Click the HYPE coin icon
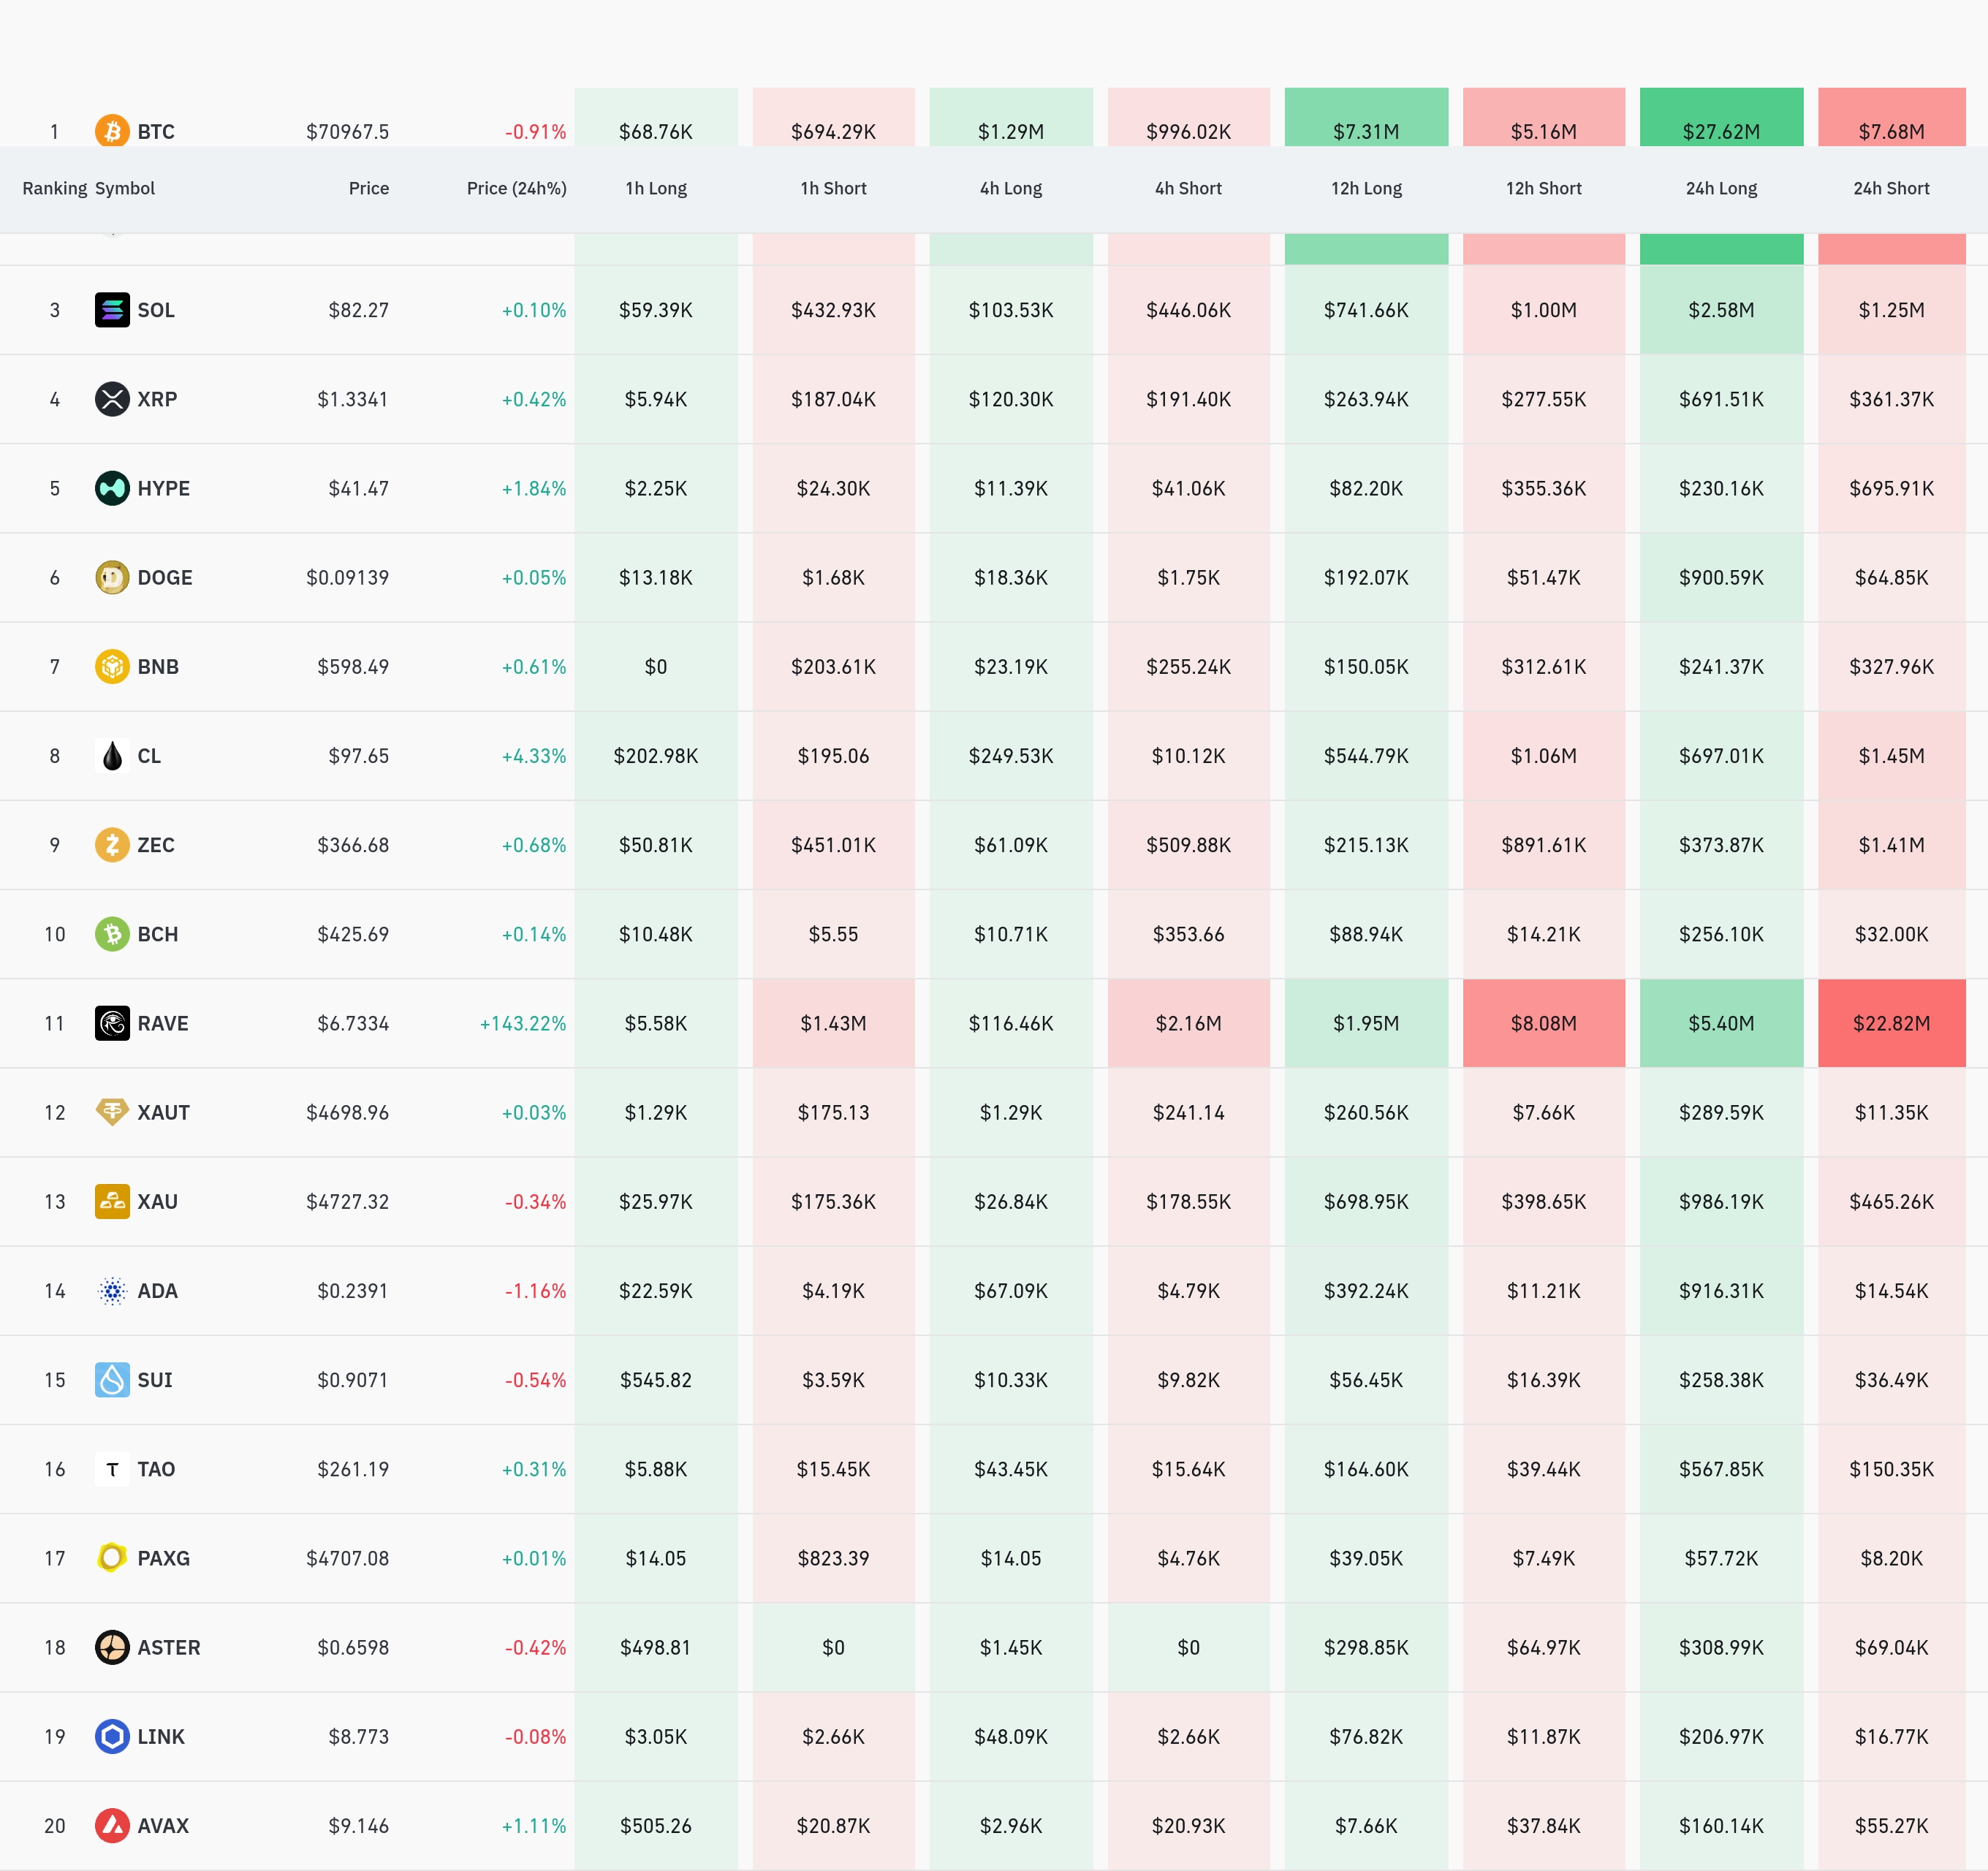 (x=112, y=488)
